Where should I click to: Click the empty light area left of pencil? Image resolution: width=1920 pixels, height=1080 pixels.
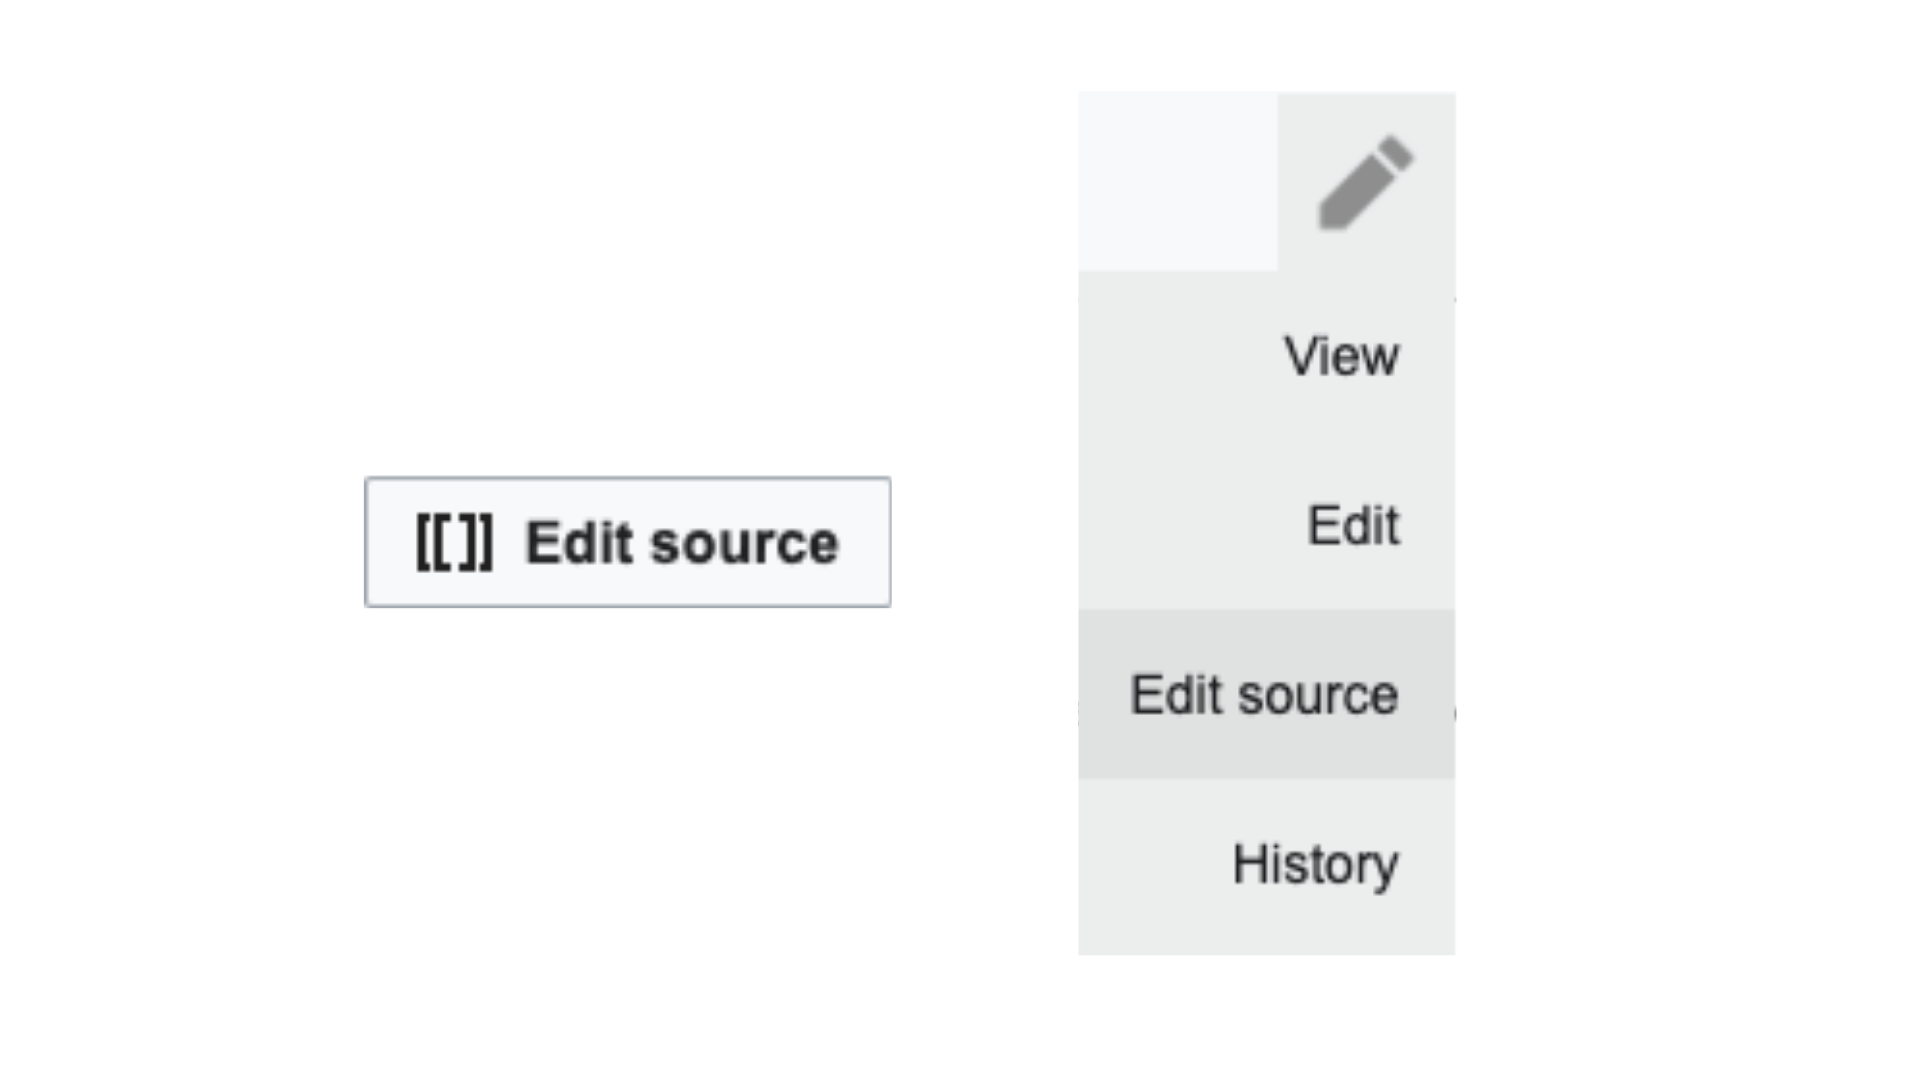[x=1177, y=181]
